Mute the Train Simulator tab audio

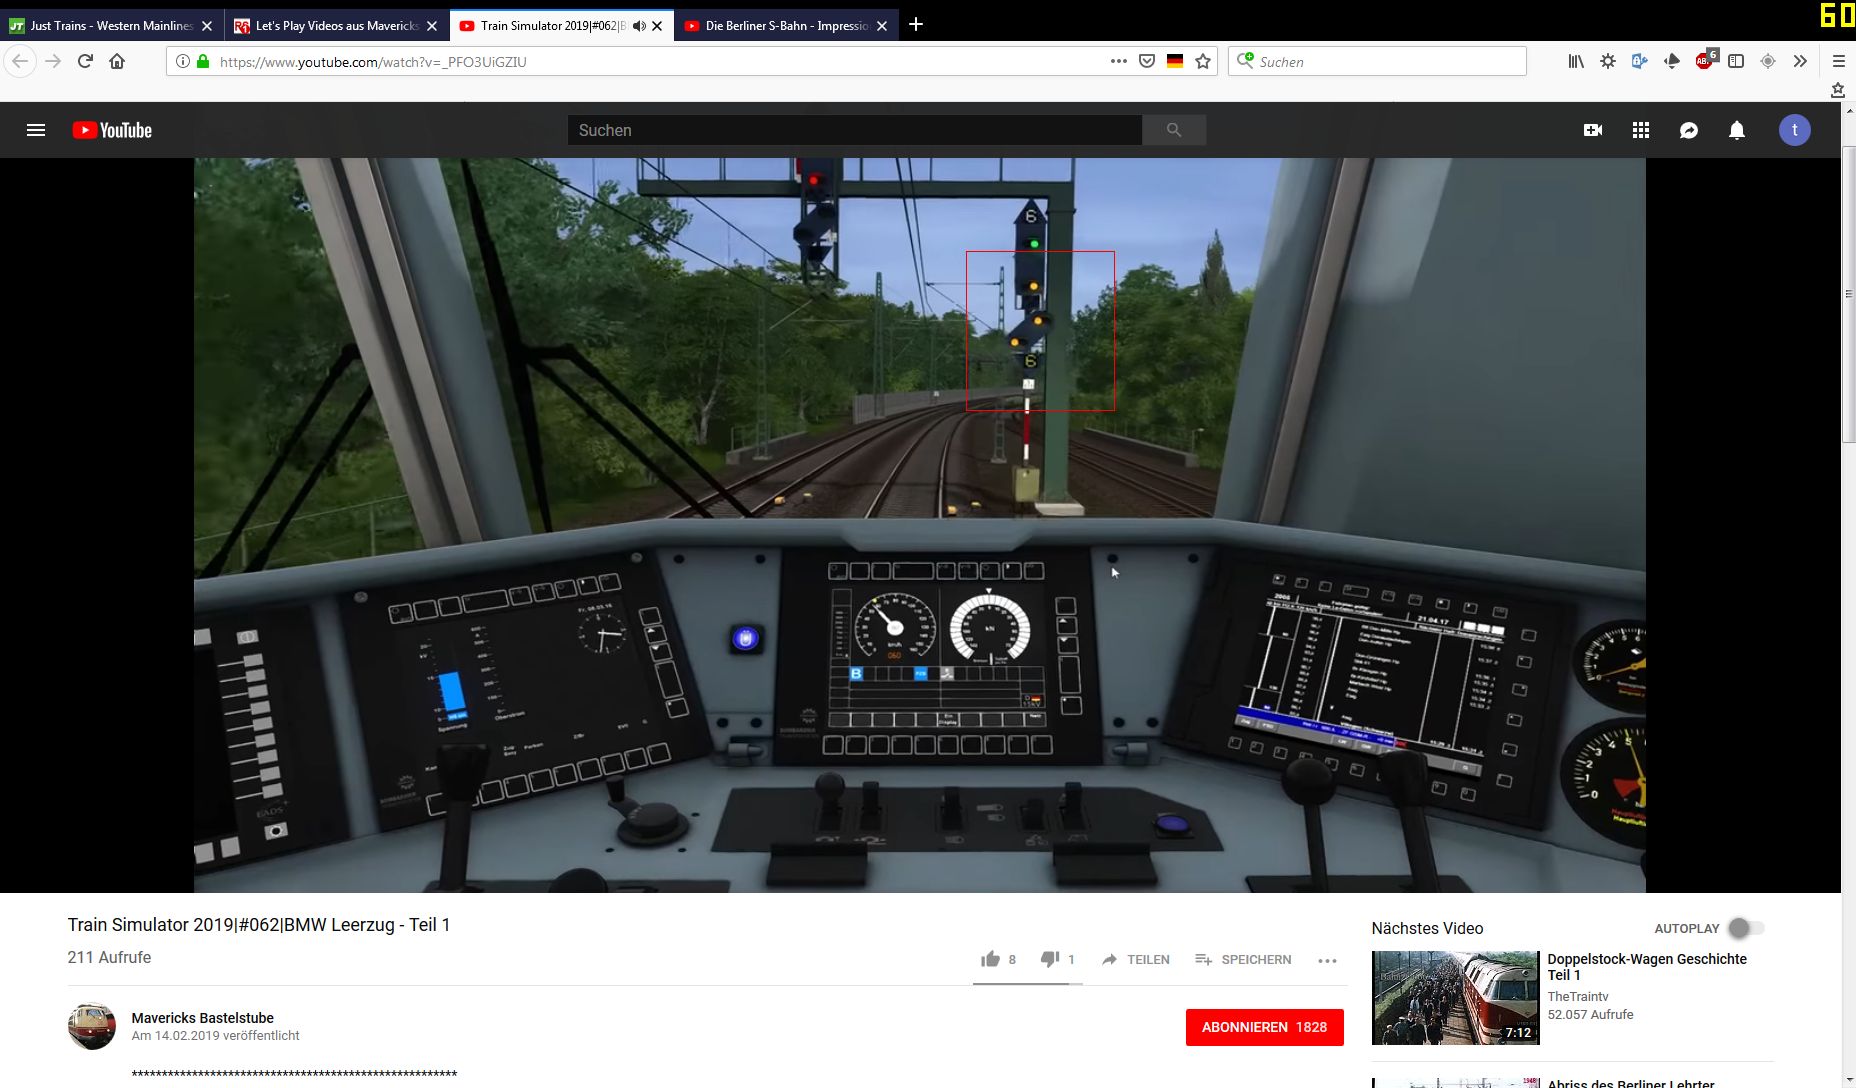[638, 26]
